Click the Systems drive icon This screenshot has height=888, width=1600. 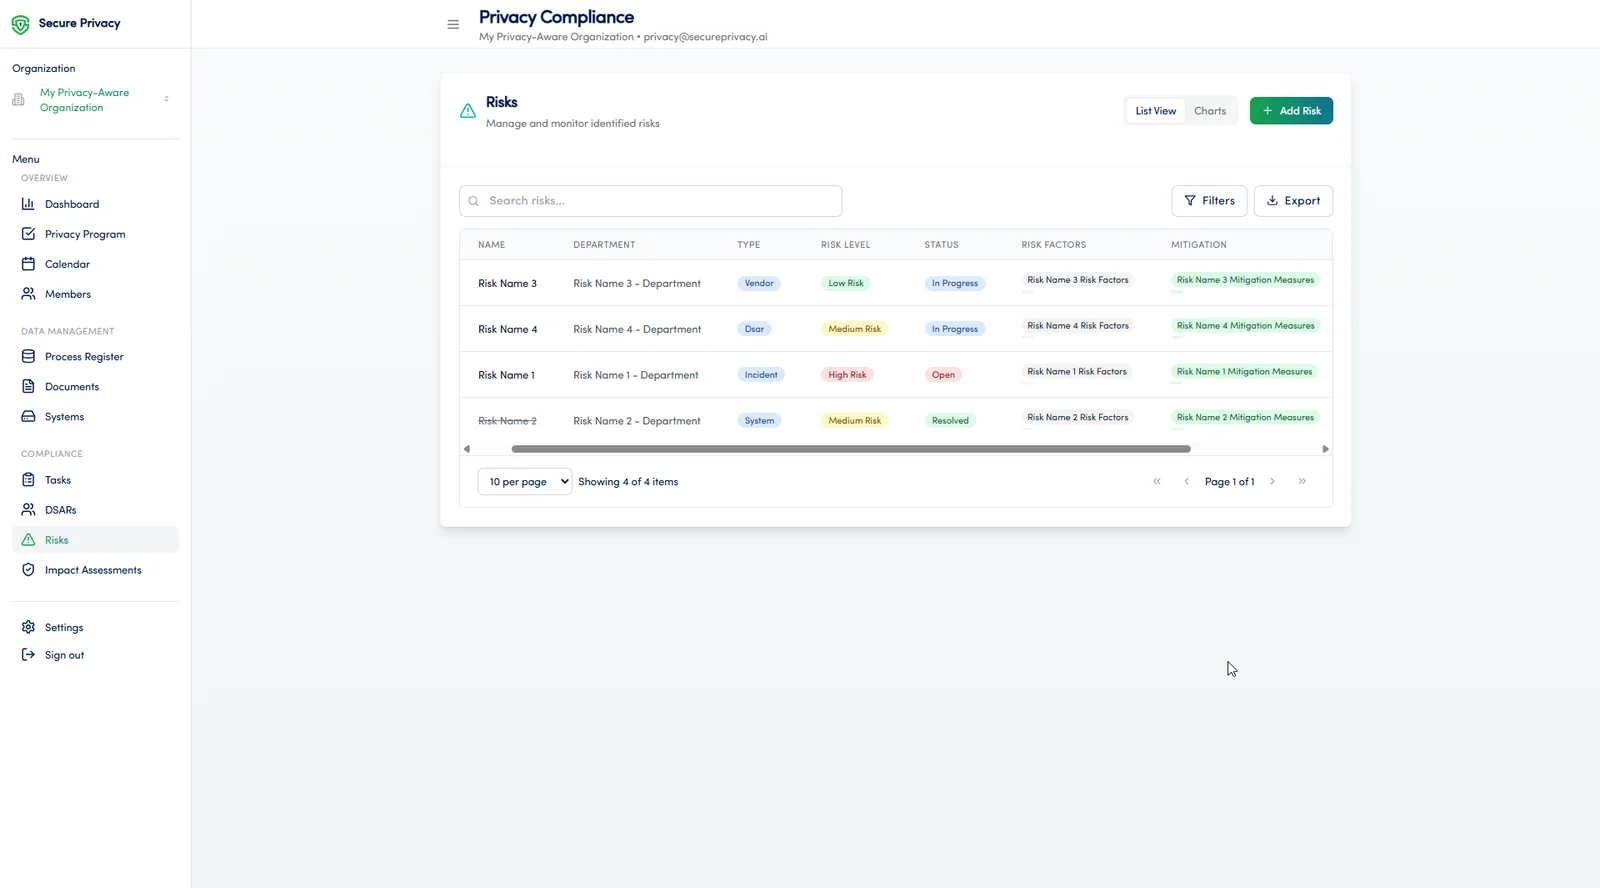click(28, 416)
